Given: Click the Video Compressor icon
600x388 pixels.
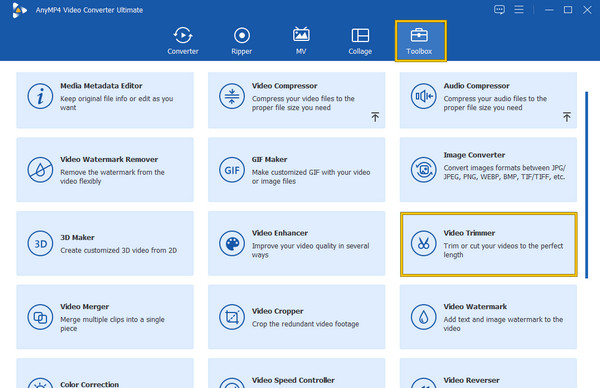Looking at the screenshot, I should pyautogui.click(x=232, y=96).
